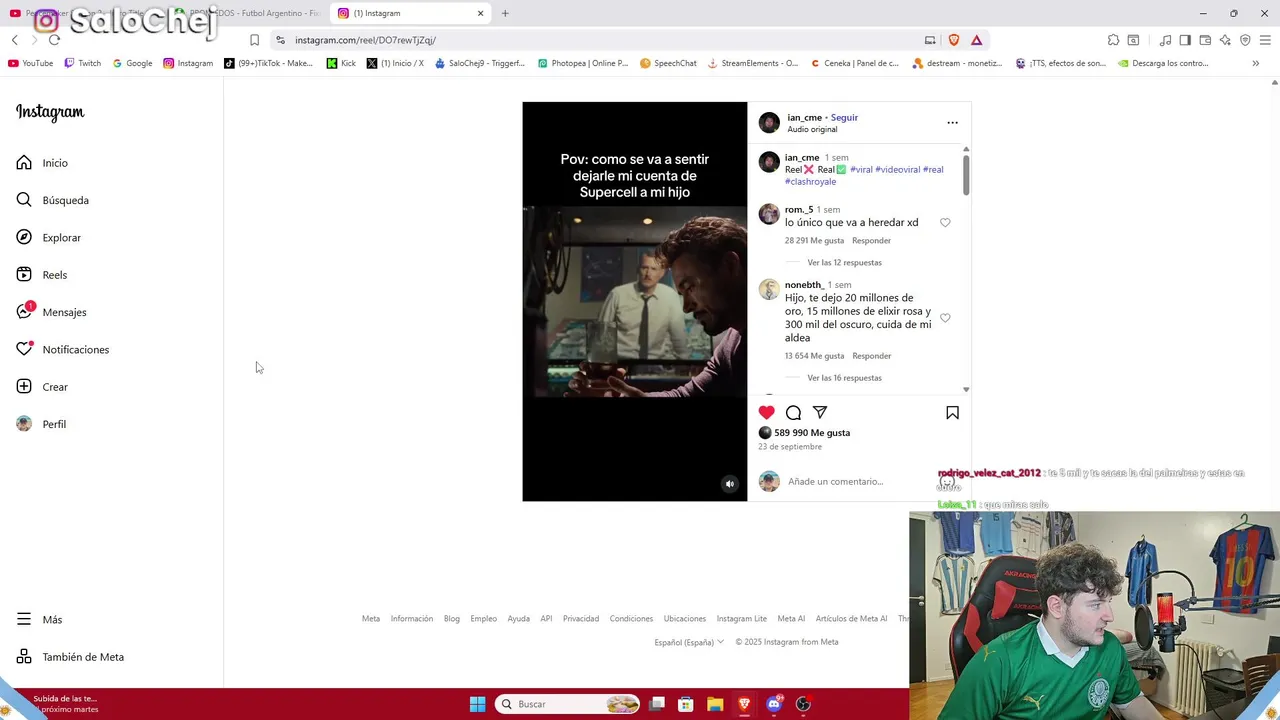Open the #viral hashtag

(861, 170)
